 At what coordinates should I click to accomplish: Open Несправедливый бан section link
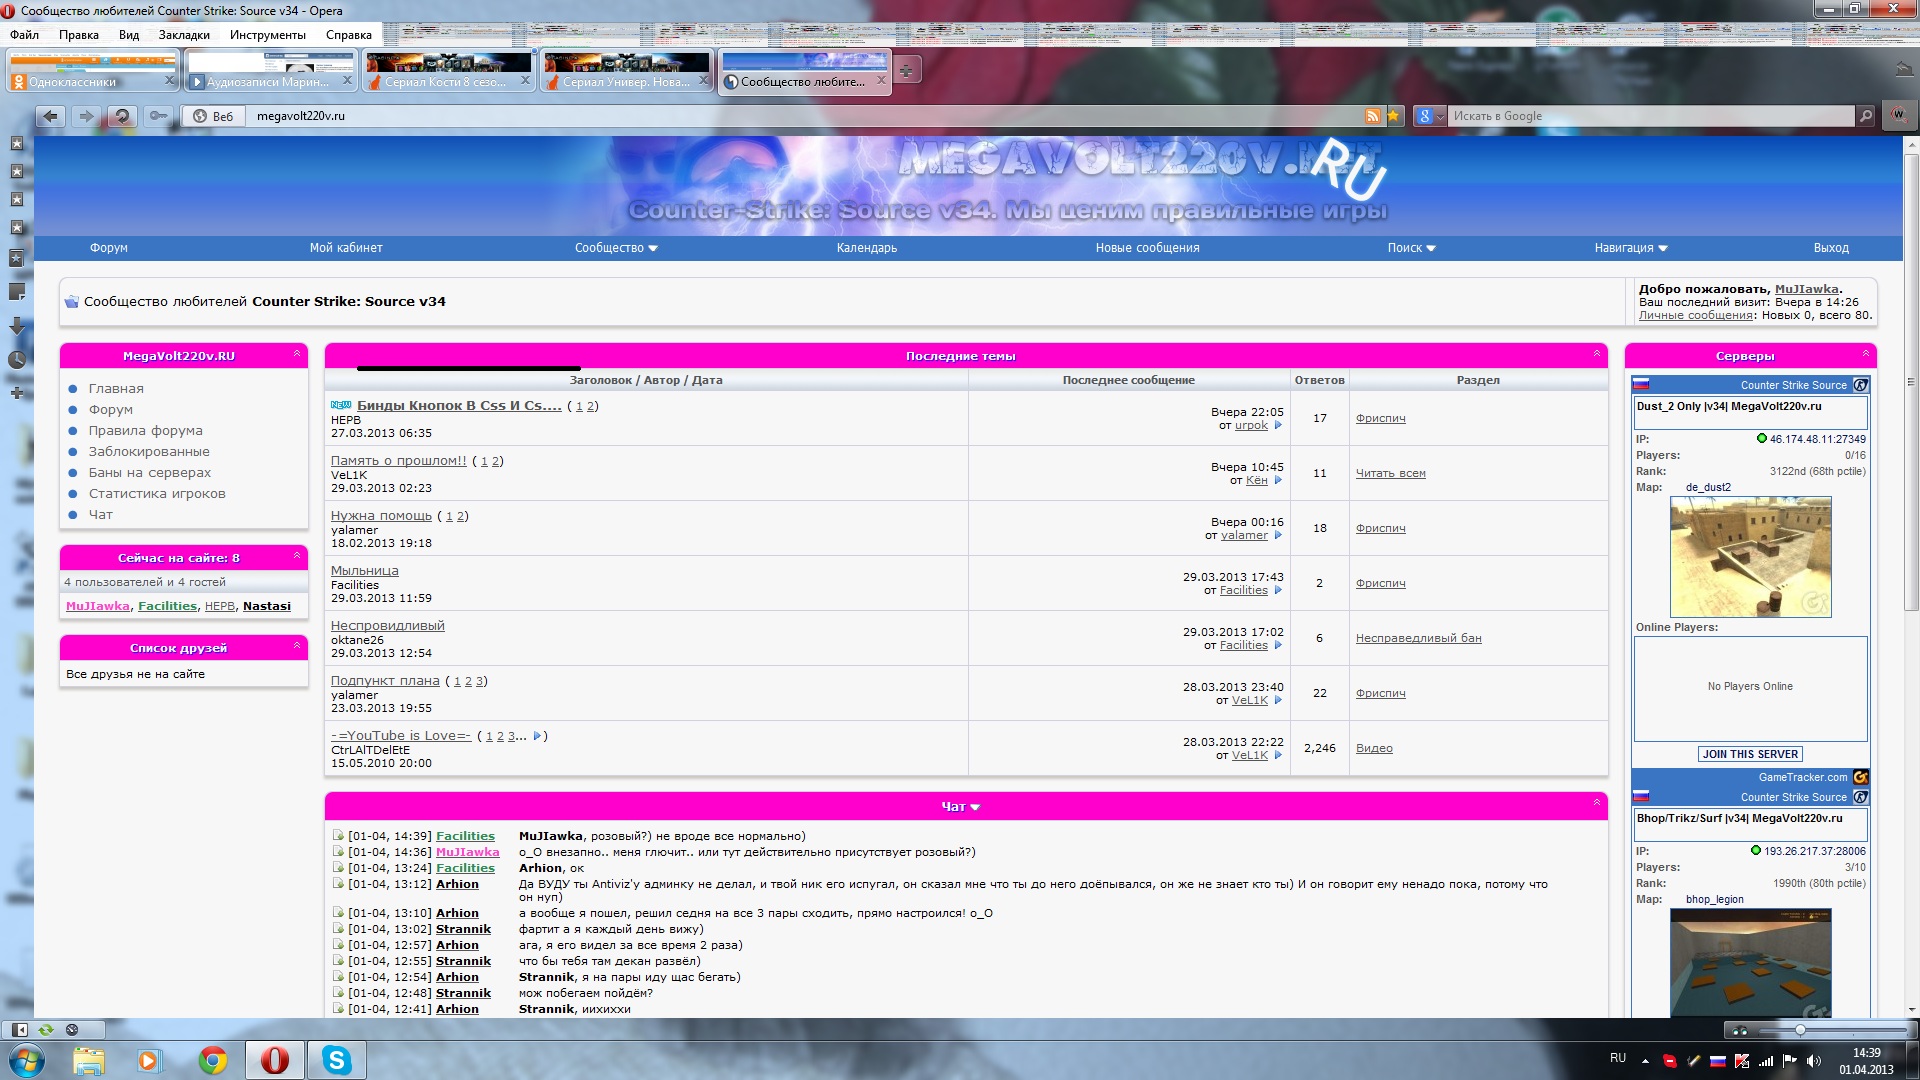(1418, 638)
